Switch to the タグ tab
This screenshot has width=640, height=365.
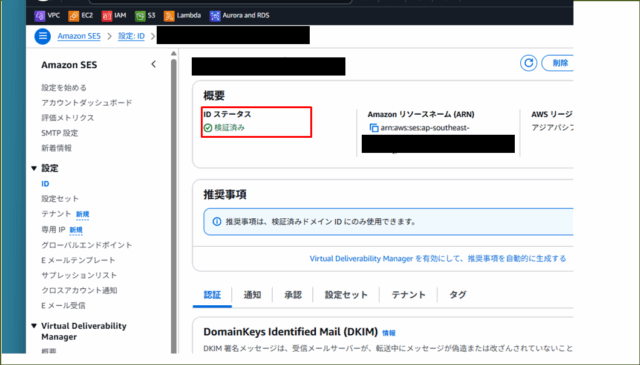tap(458, 295)
